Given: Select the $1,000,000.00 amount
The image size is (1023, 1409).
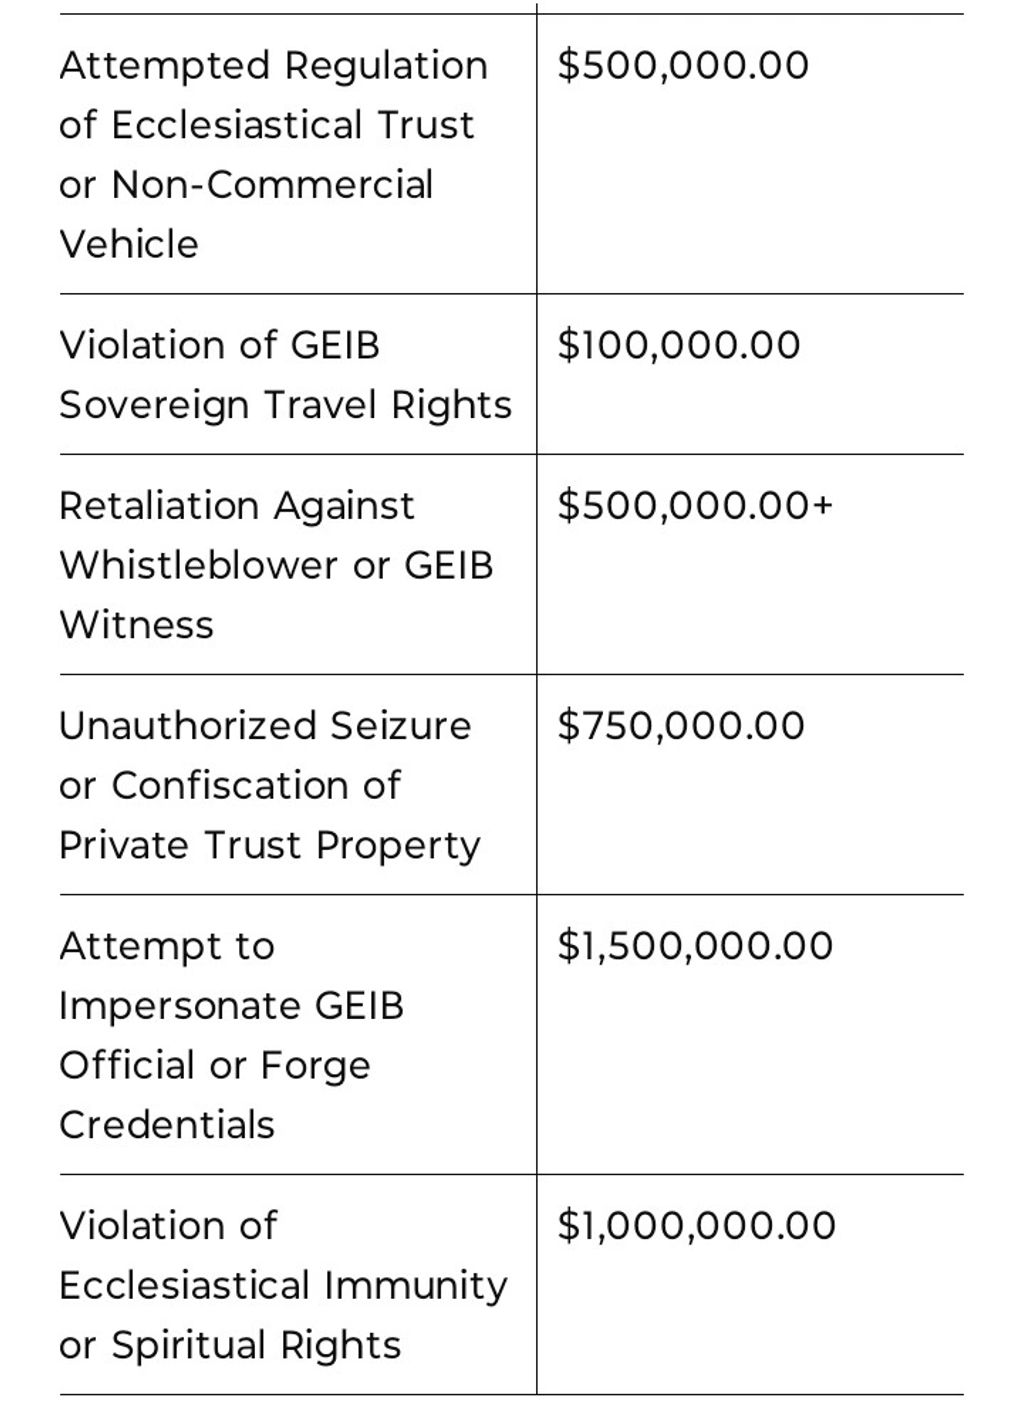Looking at the screenshot, I should point(696,1226).
